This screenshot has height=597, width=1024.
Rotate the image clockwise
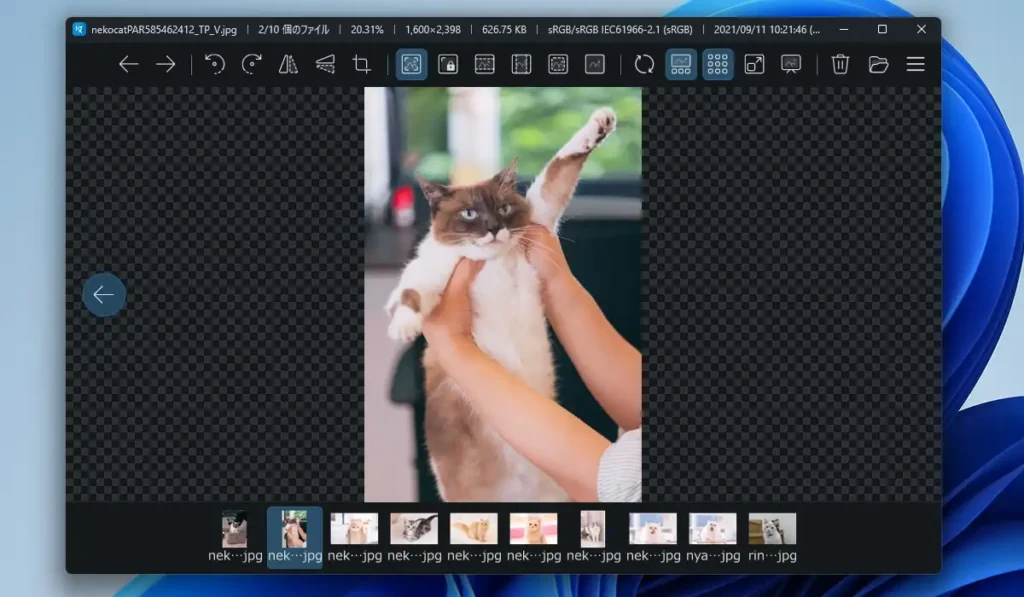pos(250,64)
